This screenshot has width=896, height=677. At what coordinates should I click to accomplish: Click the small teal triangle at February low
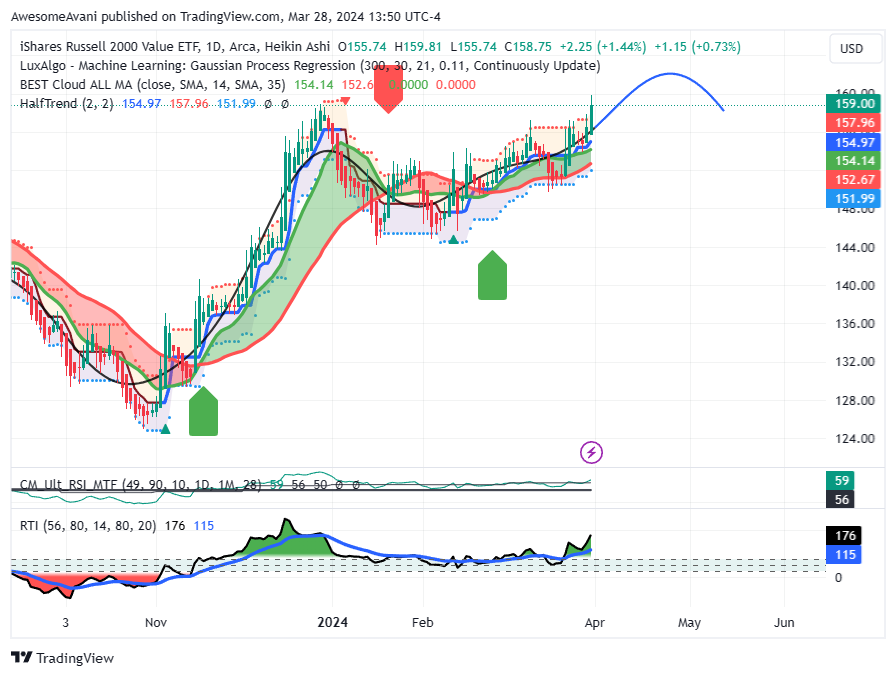[x=453, y=239]
